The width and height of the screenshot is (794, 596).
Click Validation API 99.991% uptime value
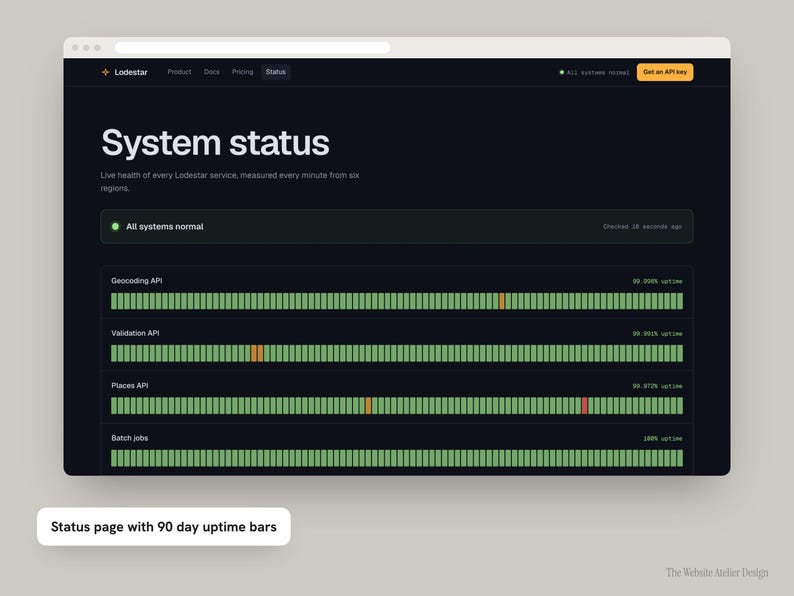[x=657, y=334]
